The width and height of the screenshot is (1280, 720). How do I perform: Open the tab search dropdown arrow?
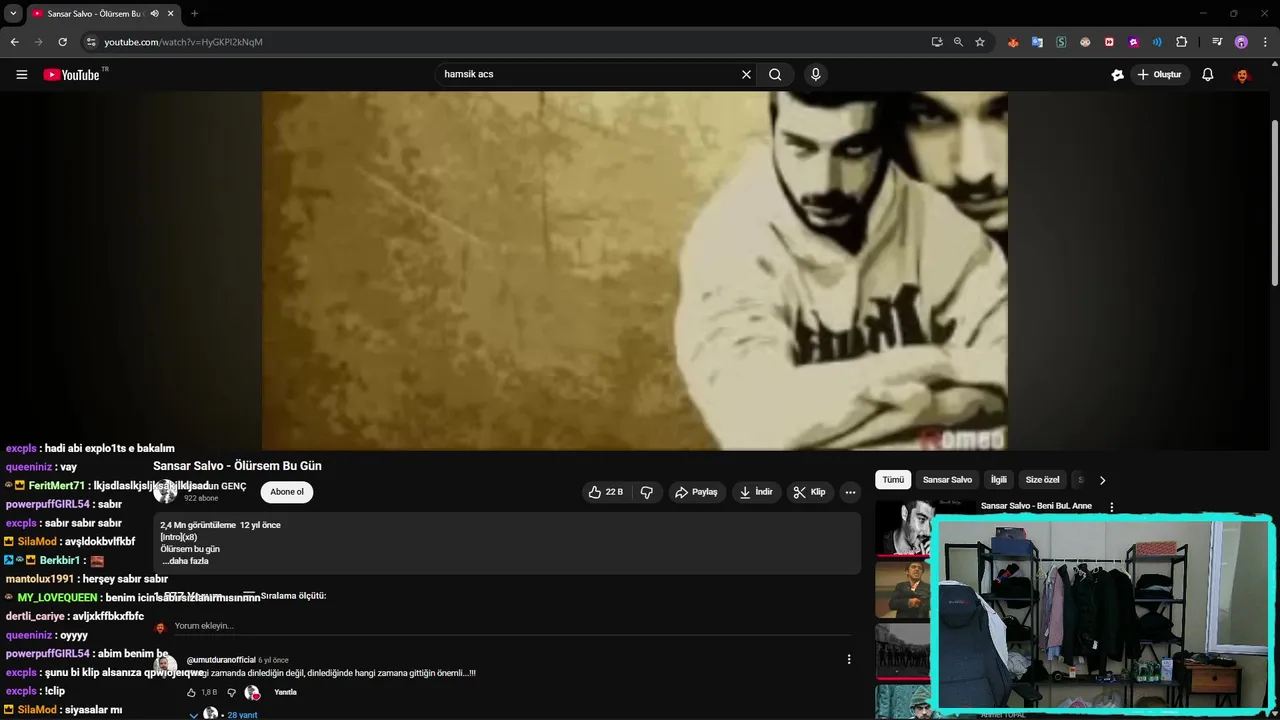pyautogui.click(x=13, y=13)
